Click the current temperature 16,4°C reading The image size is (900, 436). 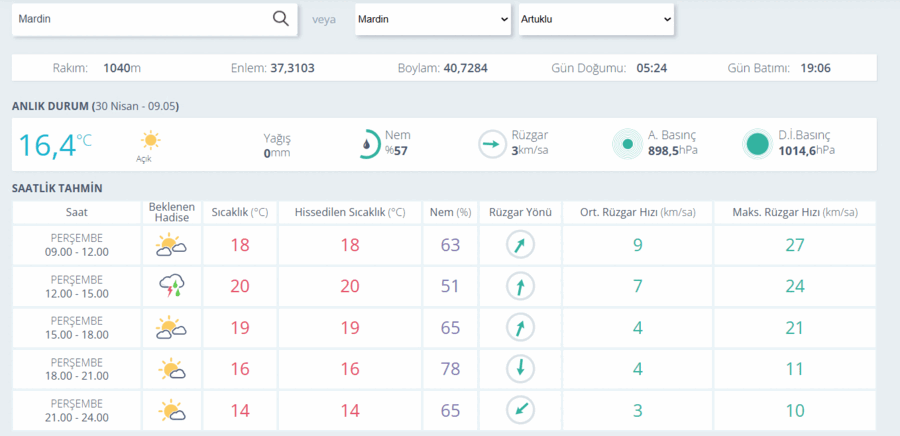pos(55,145)
